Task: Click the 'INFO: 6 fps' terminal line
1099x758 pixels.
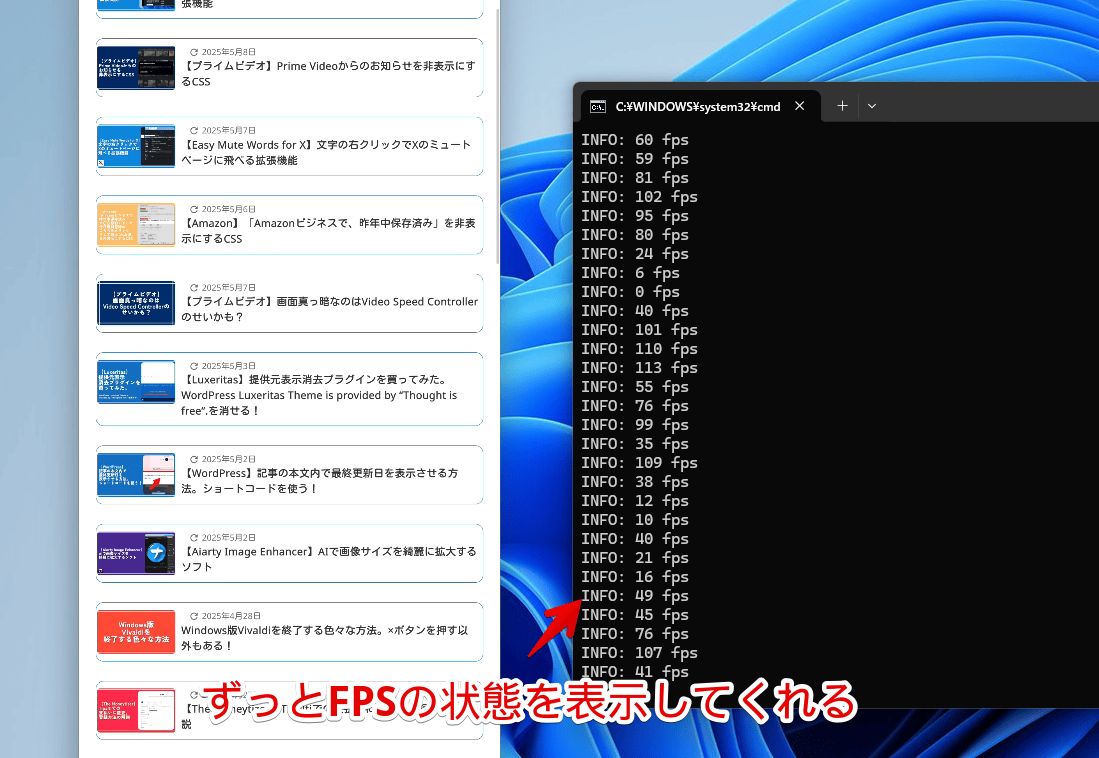Action: coord(630,273)
